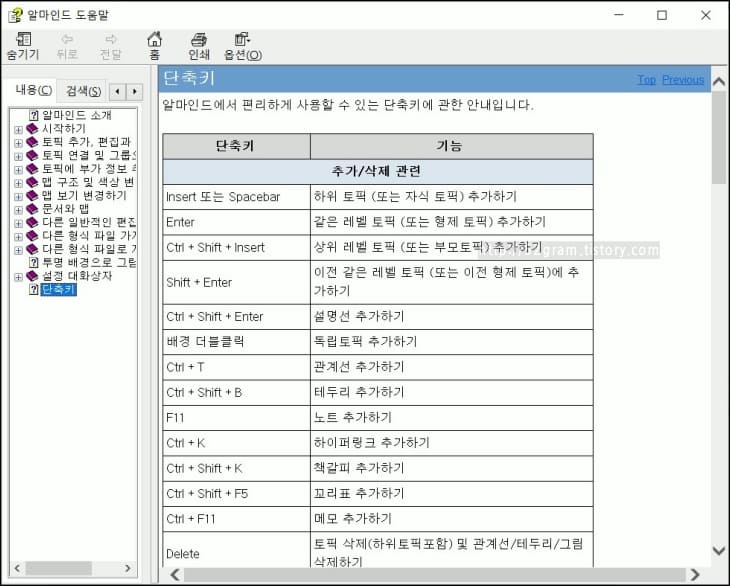Click the book icon beside 토픽 추가, 편집과
730x586 pixels.
click(32, 142)
